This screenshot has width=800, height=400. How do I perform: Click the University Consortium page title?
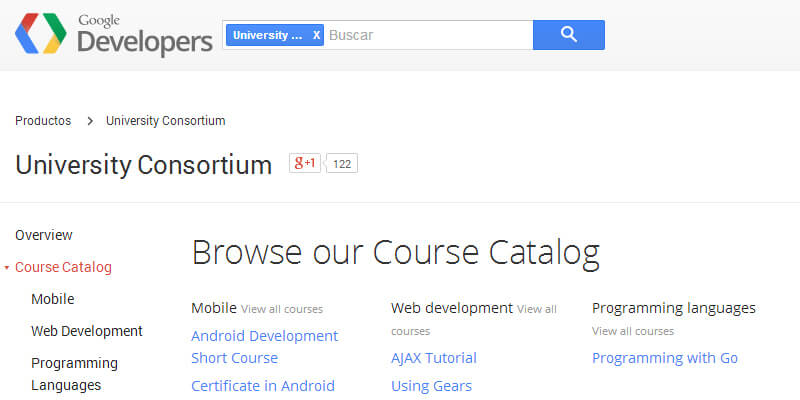pos(143,165)
